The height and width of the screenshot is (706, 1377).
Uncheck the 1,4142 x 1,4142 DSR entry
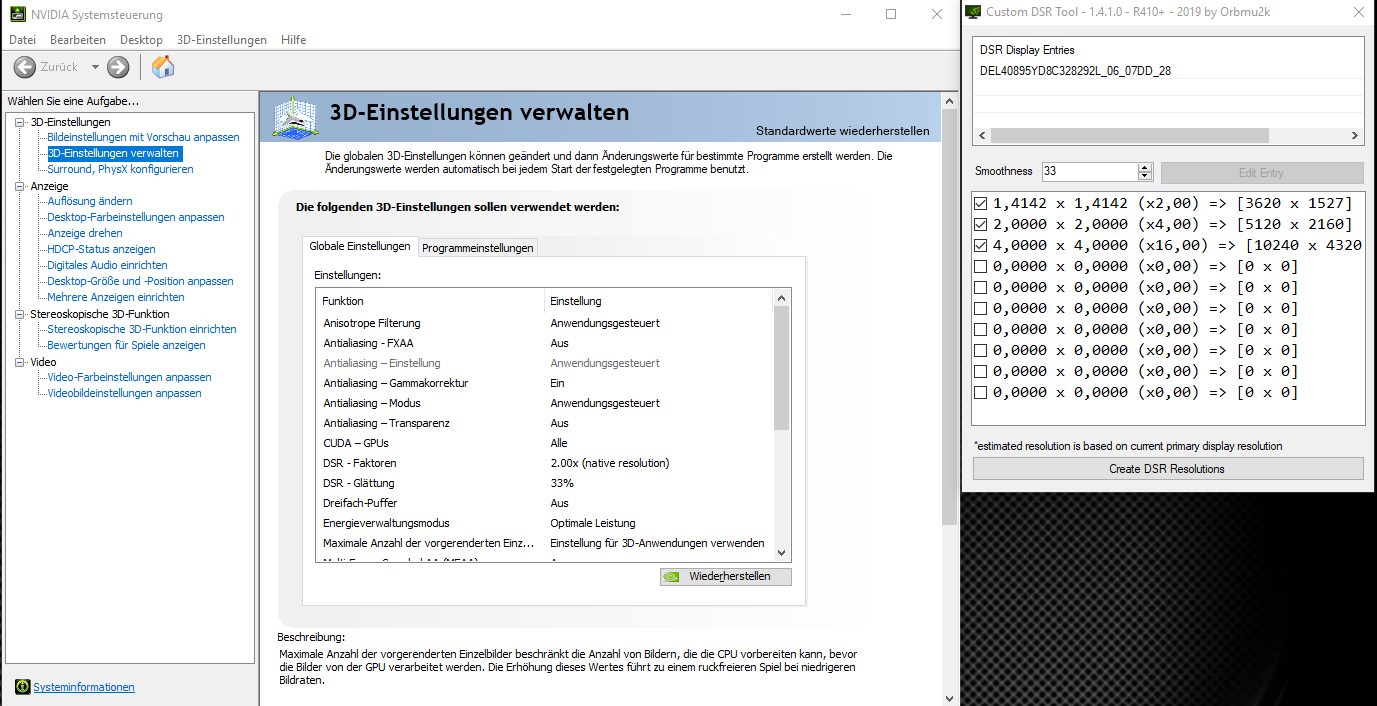point(980,203)
